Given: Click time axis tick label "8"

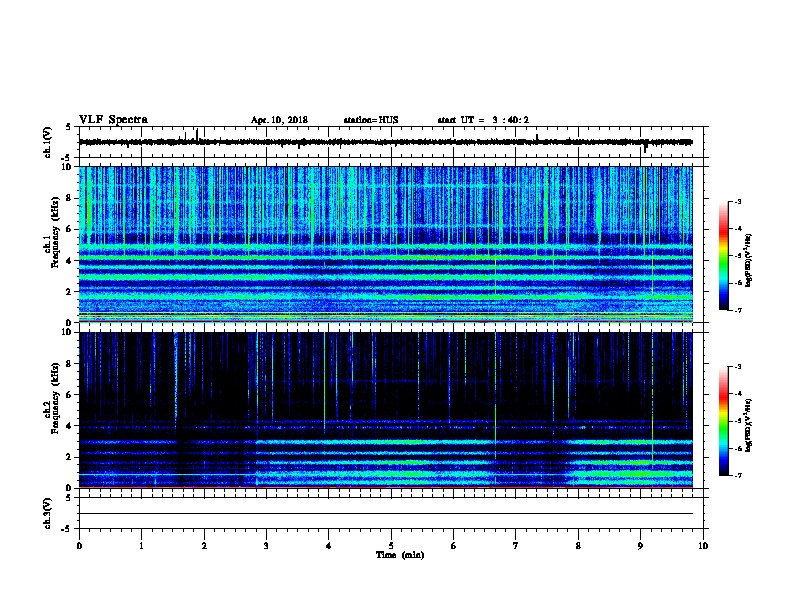Looking at the screenshot, I should [x=578, y=546].
